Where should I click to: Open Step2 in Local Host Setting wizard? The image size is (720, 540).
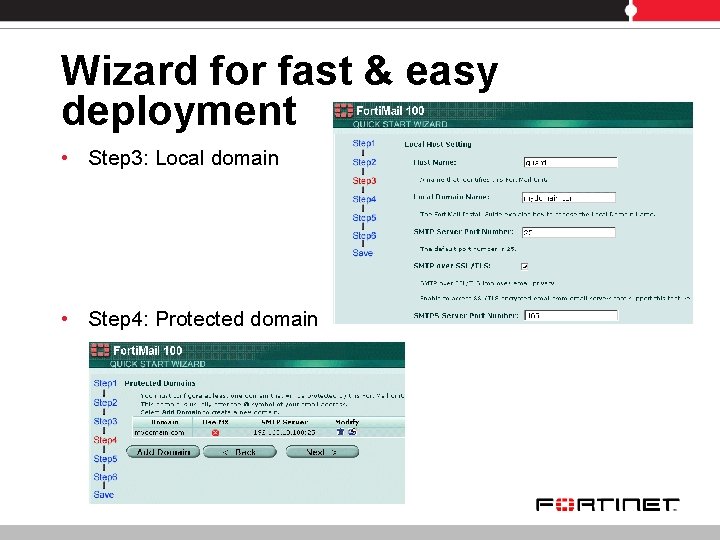tap(364, 162)
